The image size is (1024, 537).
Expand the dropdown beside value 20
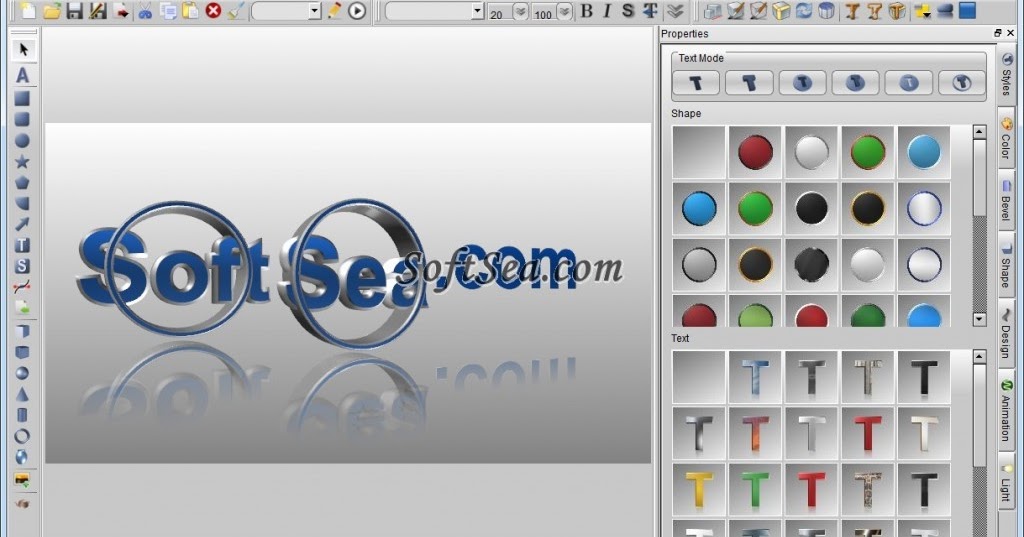(x=520, y=11)
